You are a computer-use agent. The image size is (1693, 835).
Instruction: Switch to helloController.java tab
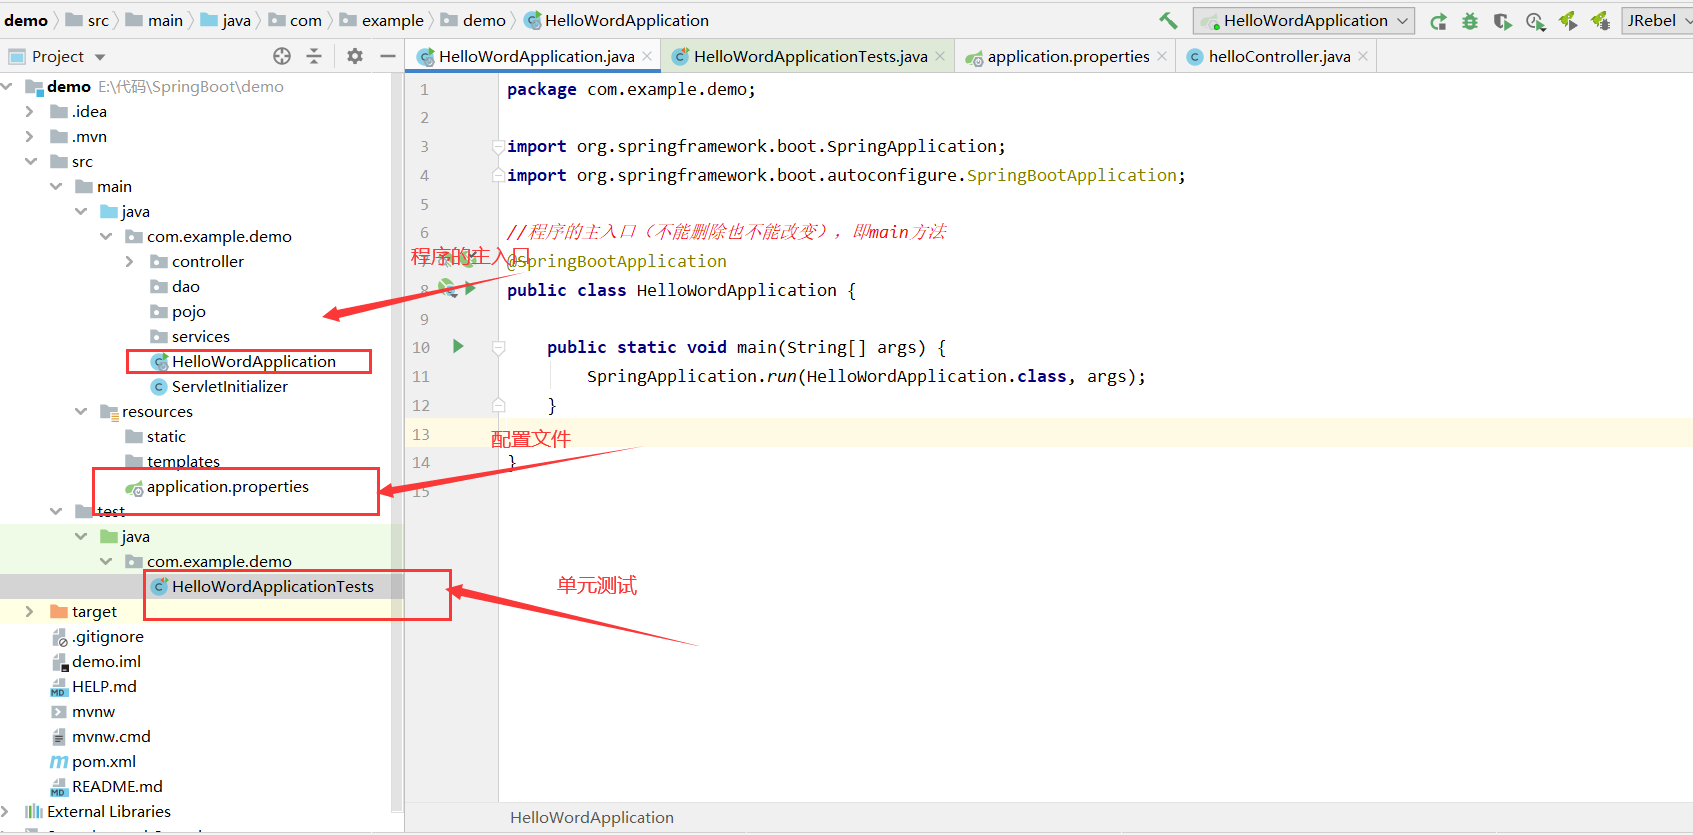point(1278,57)
